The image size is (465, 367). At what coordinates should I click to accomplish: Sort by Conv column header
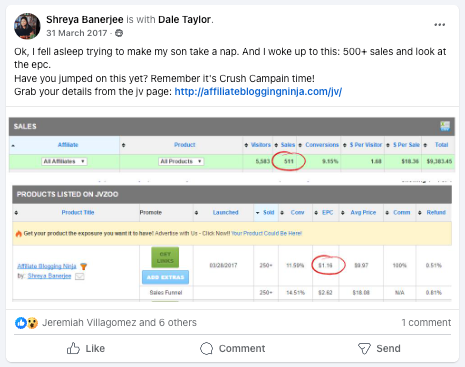point(297,212)
